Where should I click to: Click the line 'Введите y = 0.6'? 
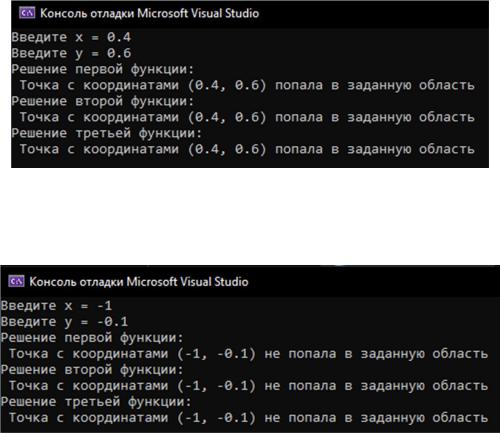tap(71, 53)
